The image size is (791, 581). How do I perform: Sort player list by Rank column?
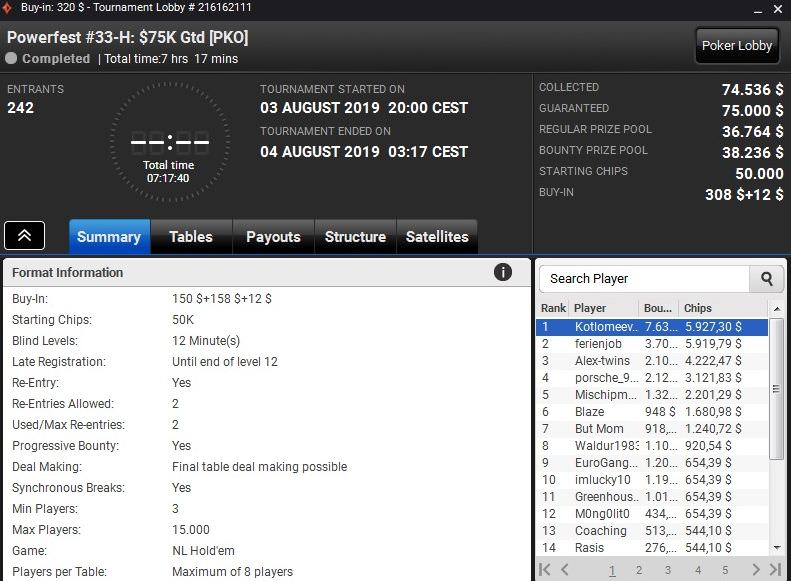coord(553,308)
